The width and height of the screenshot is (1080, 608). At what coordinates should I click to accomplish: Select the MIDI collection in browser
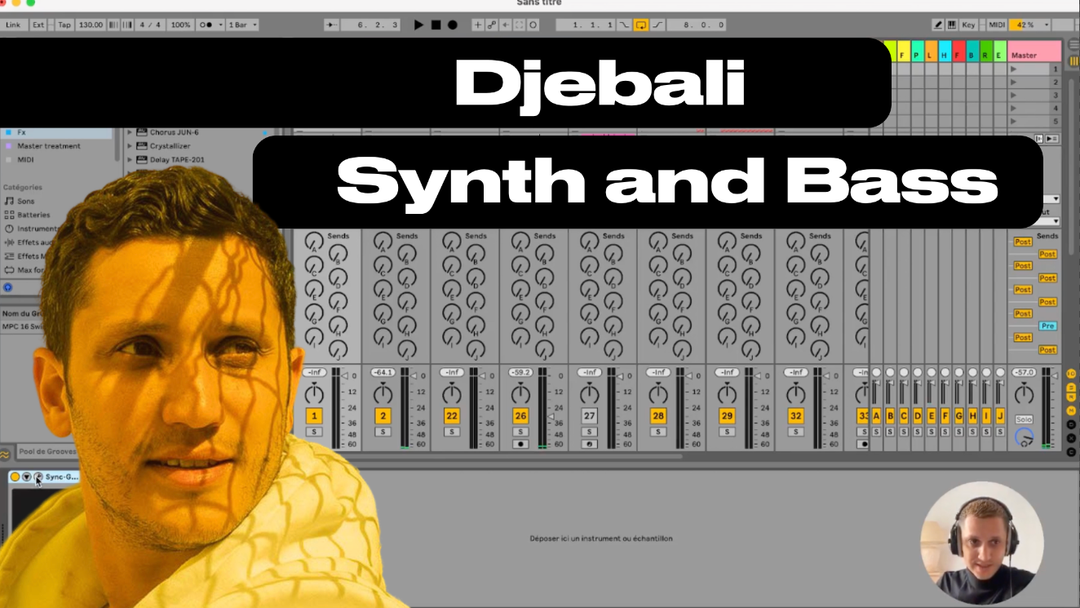pos(25,159)
